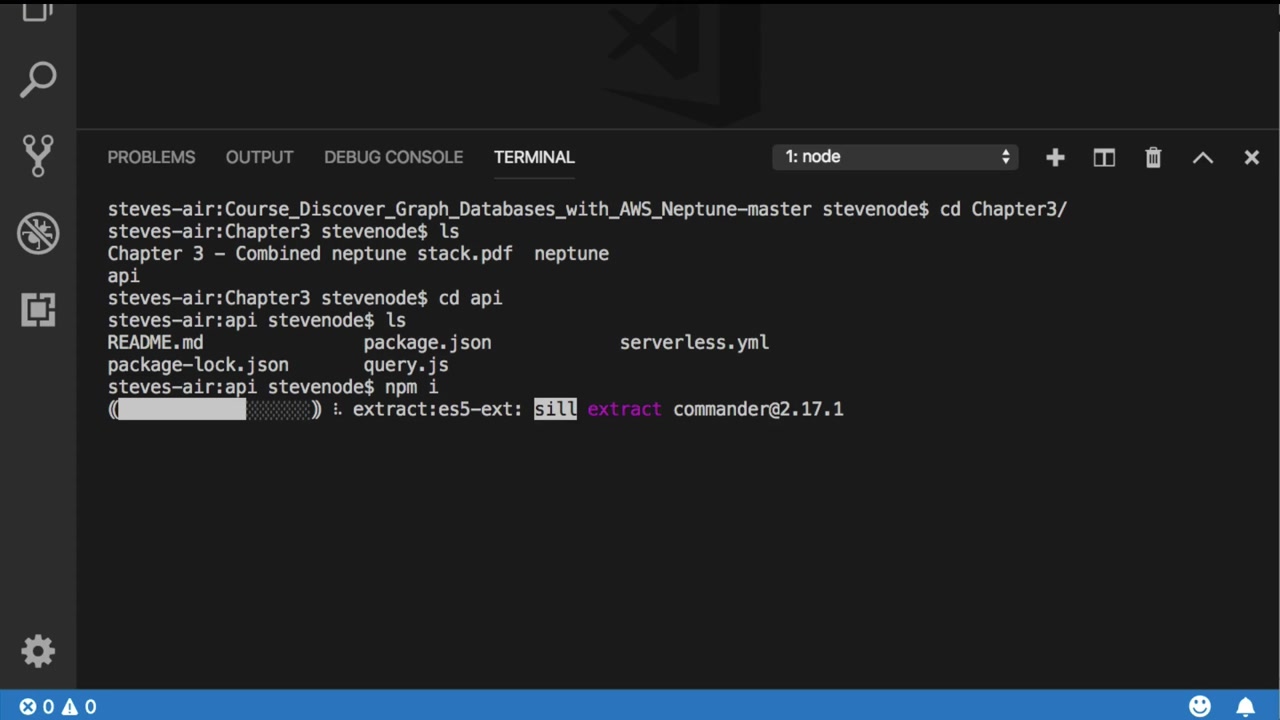The image size is (1280, 720).
Task: Close the terminal panel
Action: click(1251, 157)
